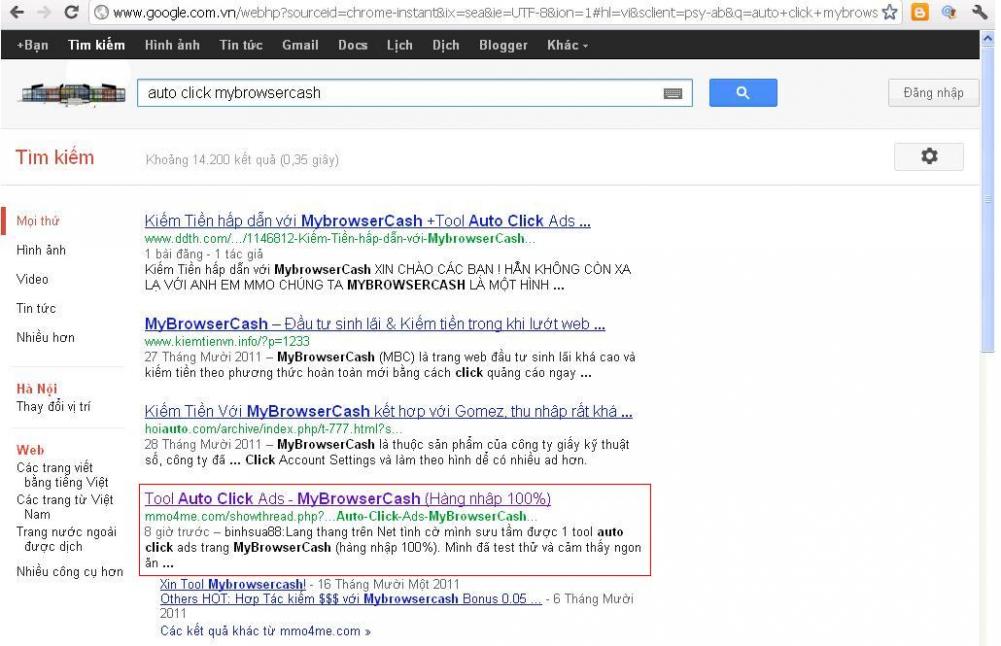Open the Chrome wrench menu icon
Viewport: 1001px width, 646px height.
click(x=980, y=12)
